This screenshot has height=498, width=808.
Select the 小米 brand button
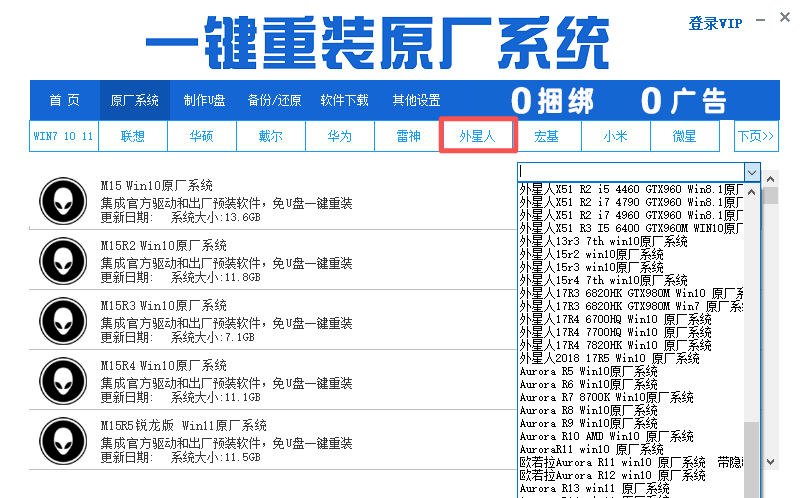pyautogui.click(x=616, y=136)
